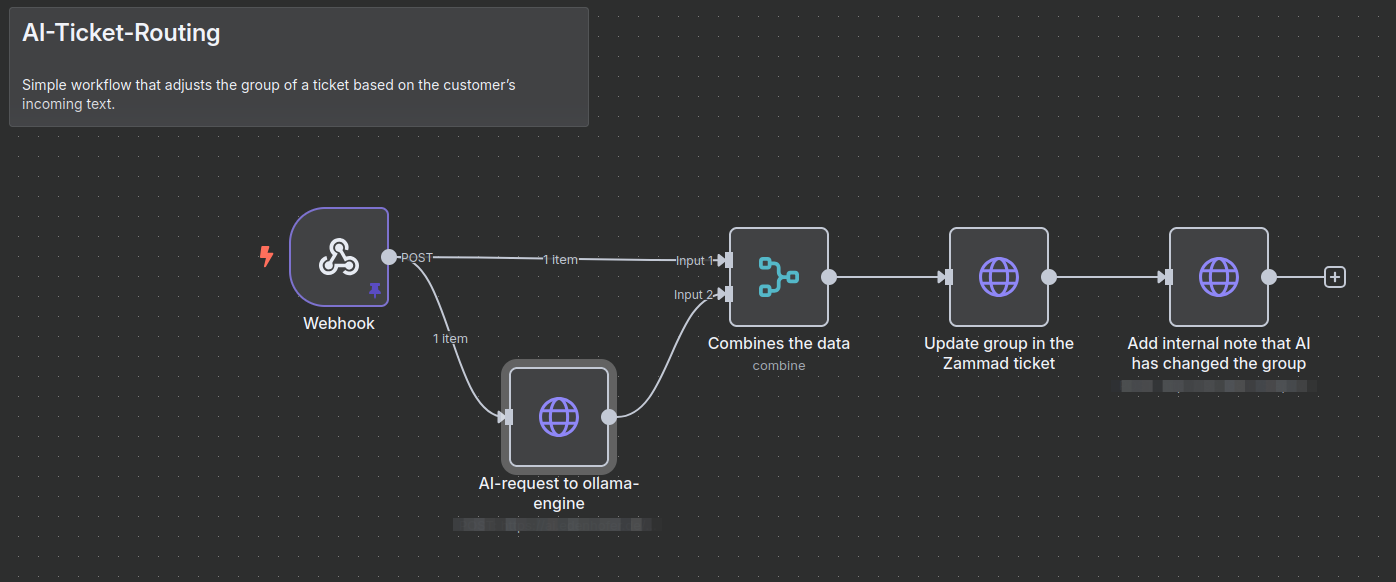Viewport: 1396px width, 582px height.
Task: Select the workflow title AI-Ticket-Routing
Action: pos(120,32)
